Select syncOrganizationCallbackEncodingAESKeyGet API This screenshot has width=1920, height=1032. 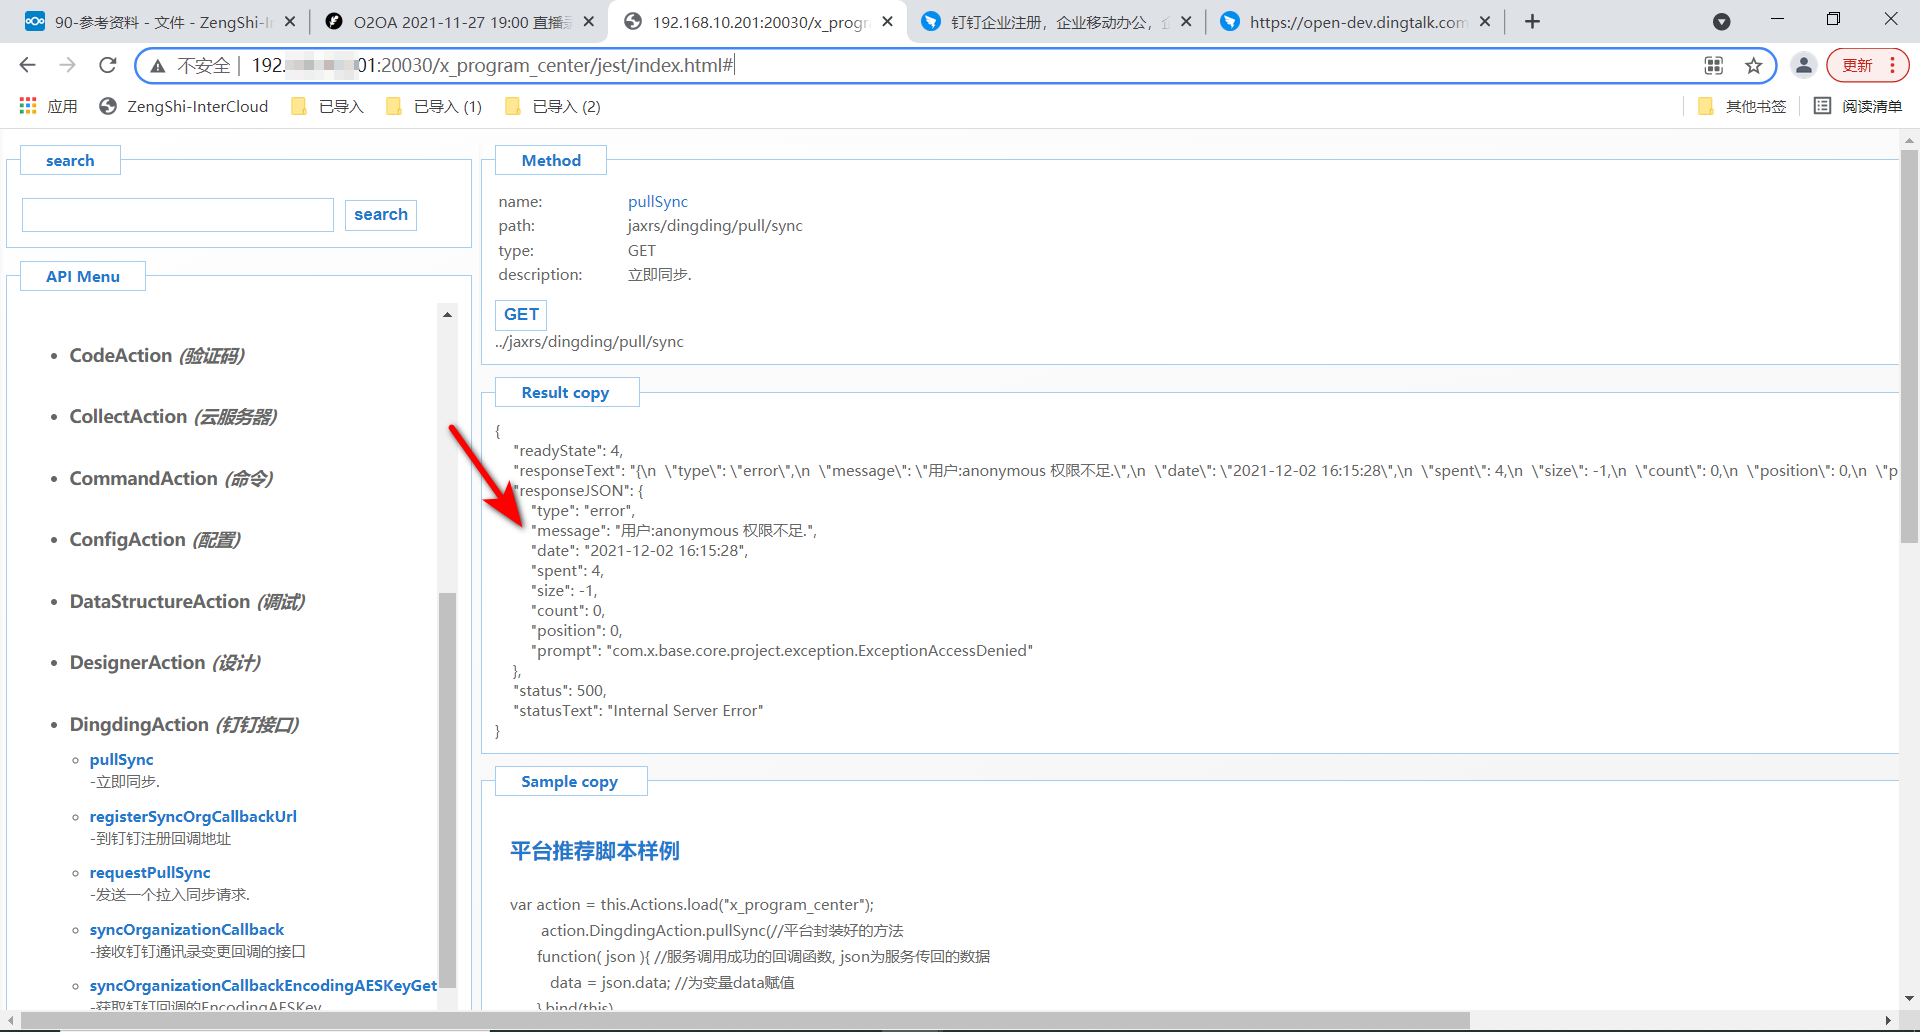[x=263, y=986]
